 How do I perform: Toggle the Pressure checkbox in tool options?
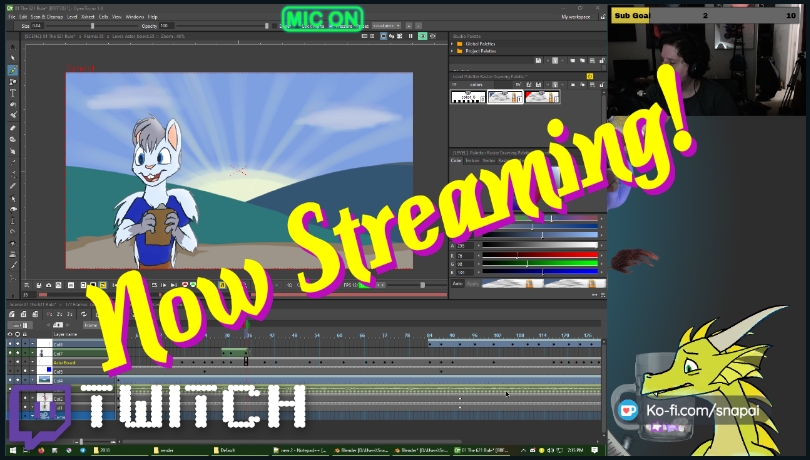coord(331,25)
